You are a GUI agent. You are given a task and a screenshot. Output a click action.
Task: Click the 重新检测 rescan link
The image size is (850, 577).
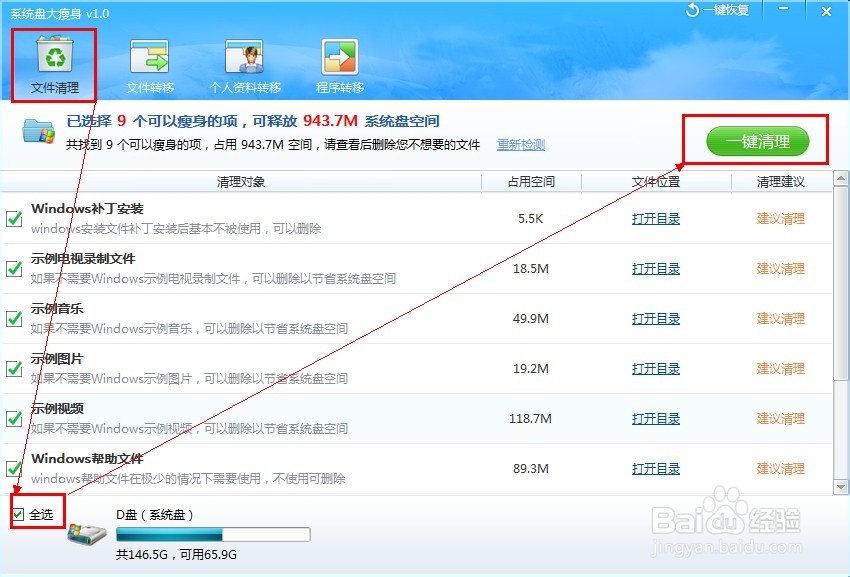(521, 144)
